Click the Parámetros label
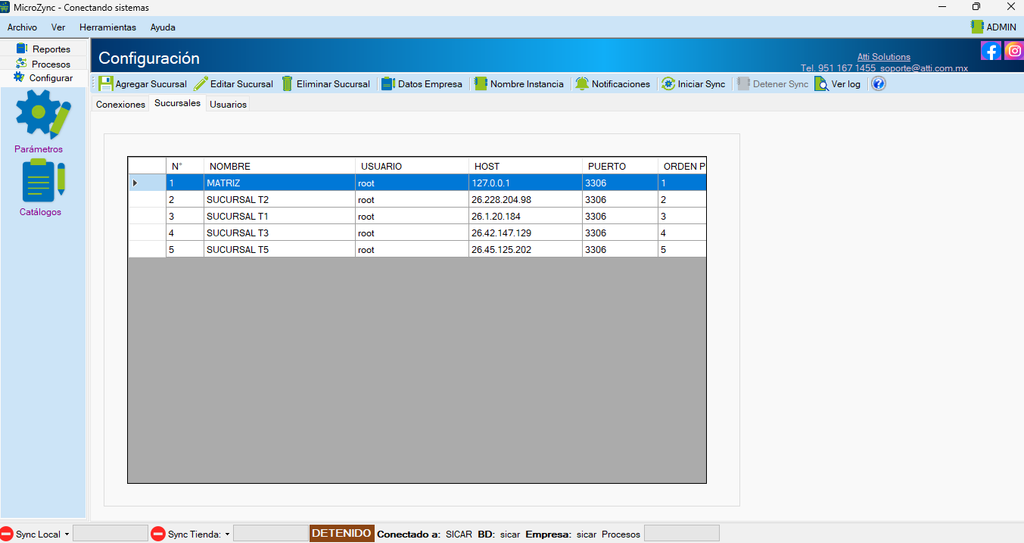This screenshot has width=1024, height=543. click(39, 149)
